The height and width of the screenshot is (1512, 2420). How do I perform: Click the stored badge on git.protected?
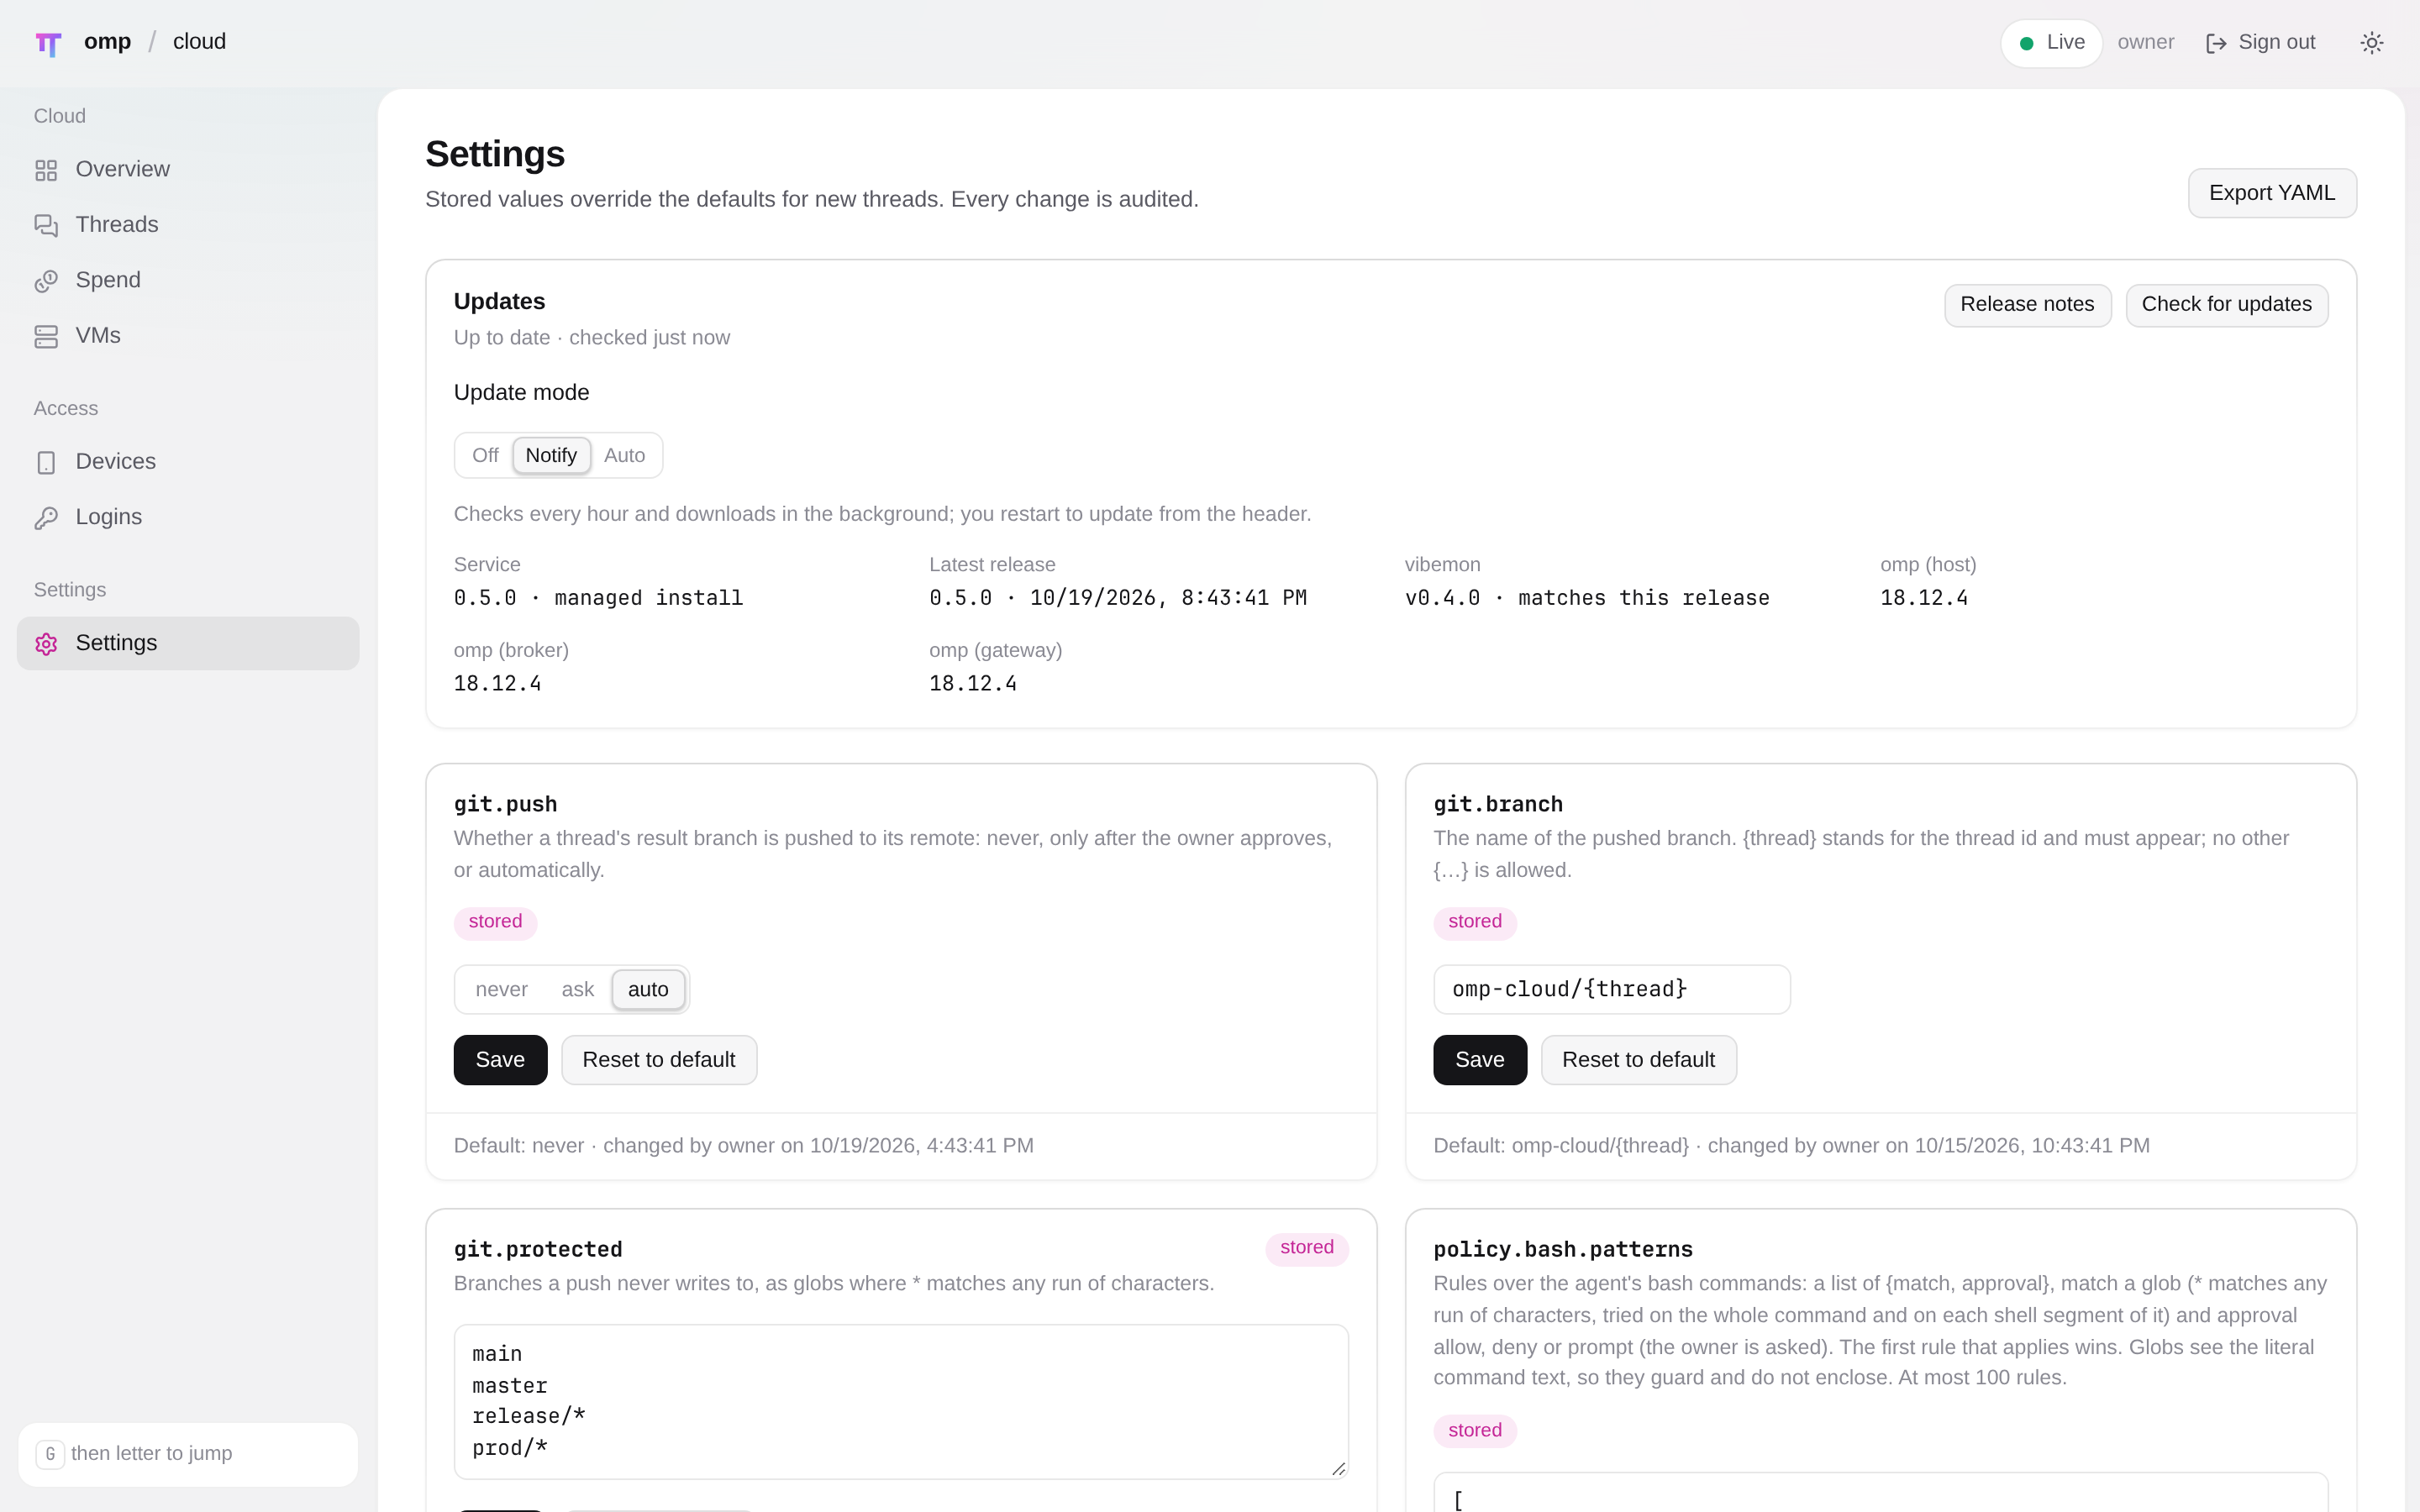1306,1248
